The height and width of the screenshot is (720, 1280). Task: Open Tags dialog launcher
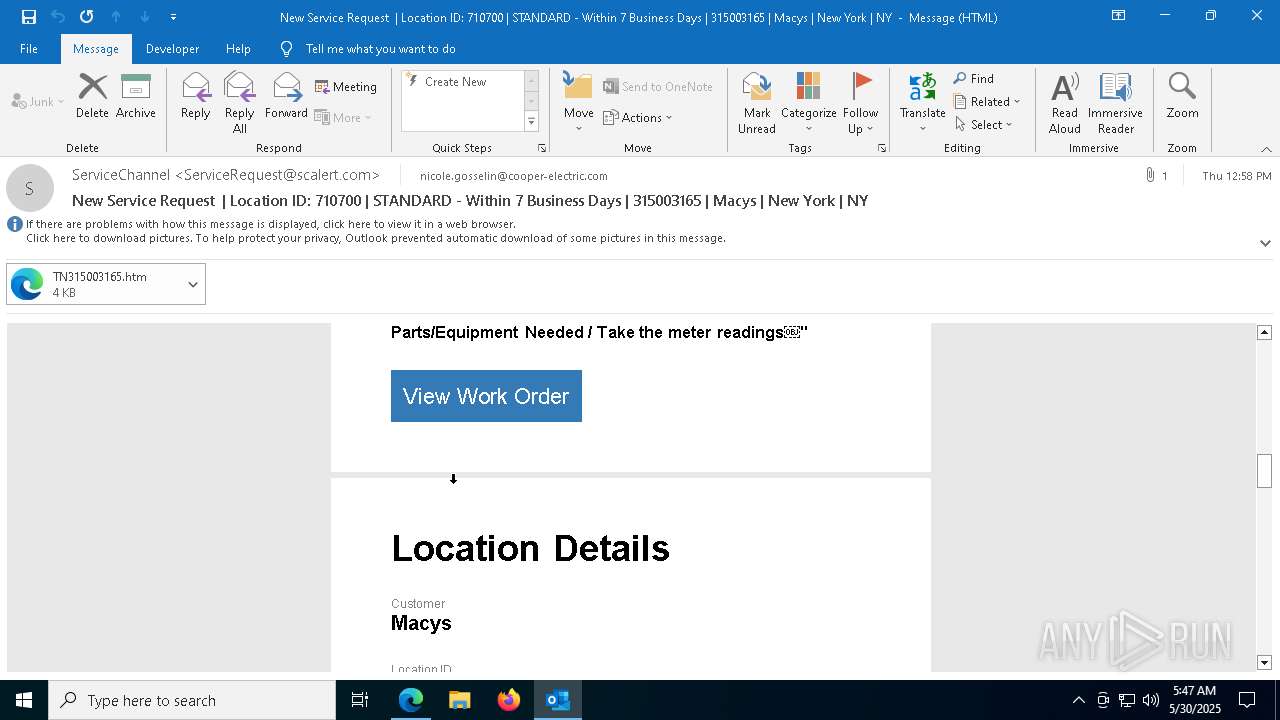pos(882,148)
